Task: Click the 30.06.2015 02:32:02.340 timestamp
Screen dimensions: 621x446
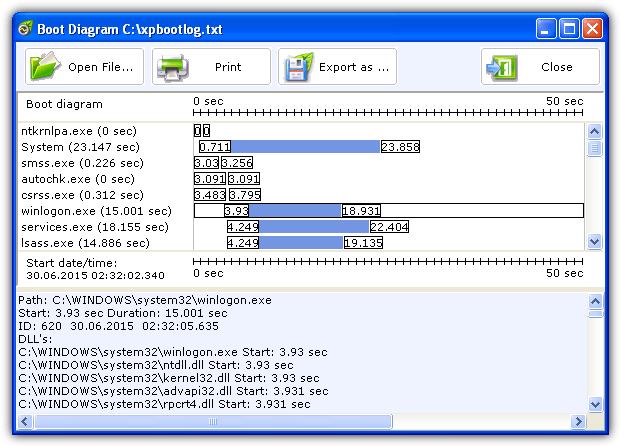Action: pos(95,275)
